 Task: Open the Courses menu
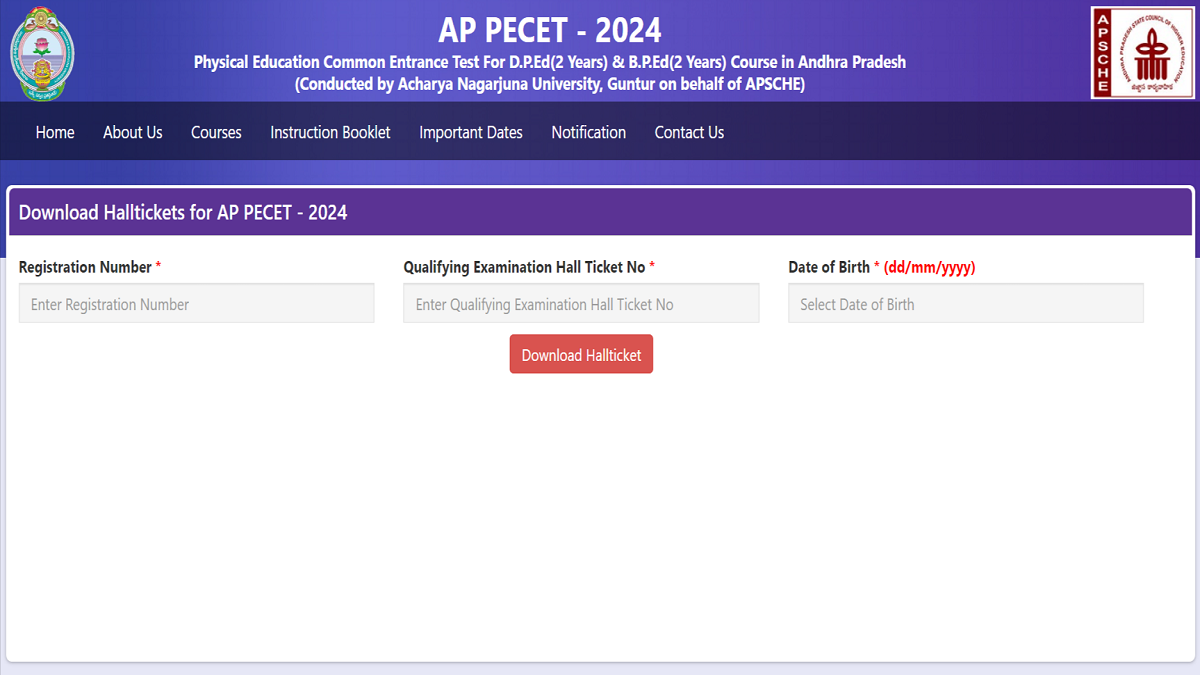(216, 132)
